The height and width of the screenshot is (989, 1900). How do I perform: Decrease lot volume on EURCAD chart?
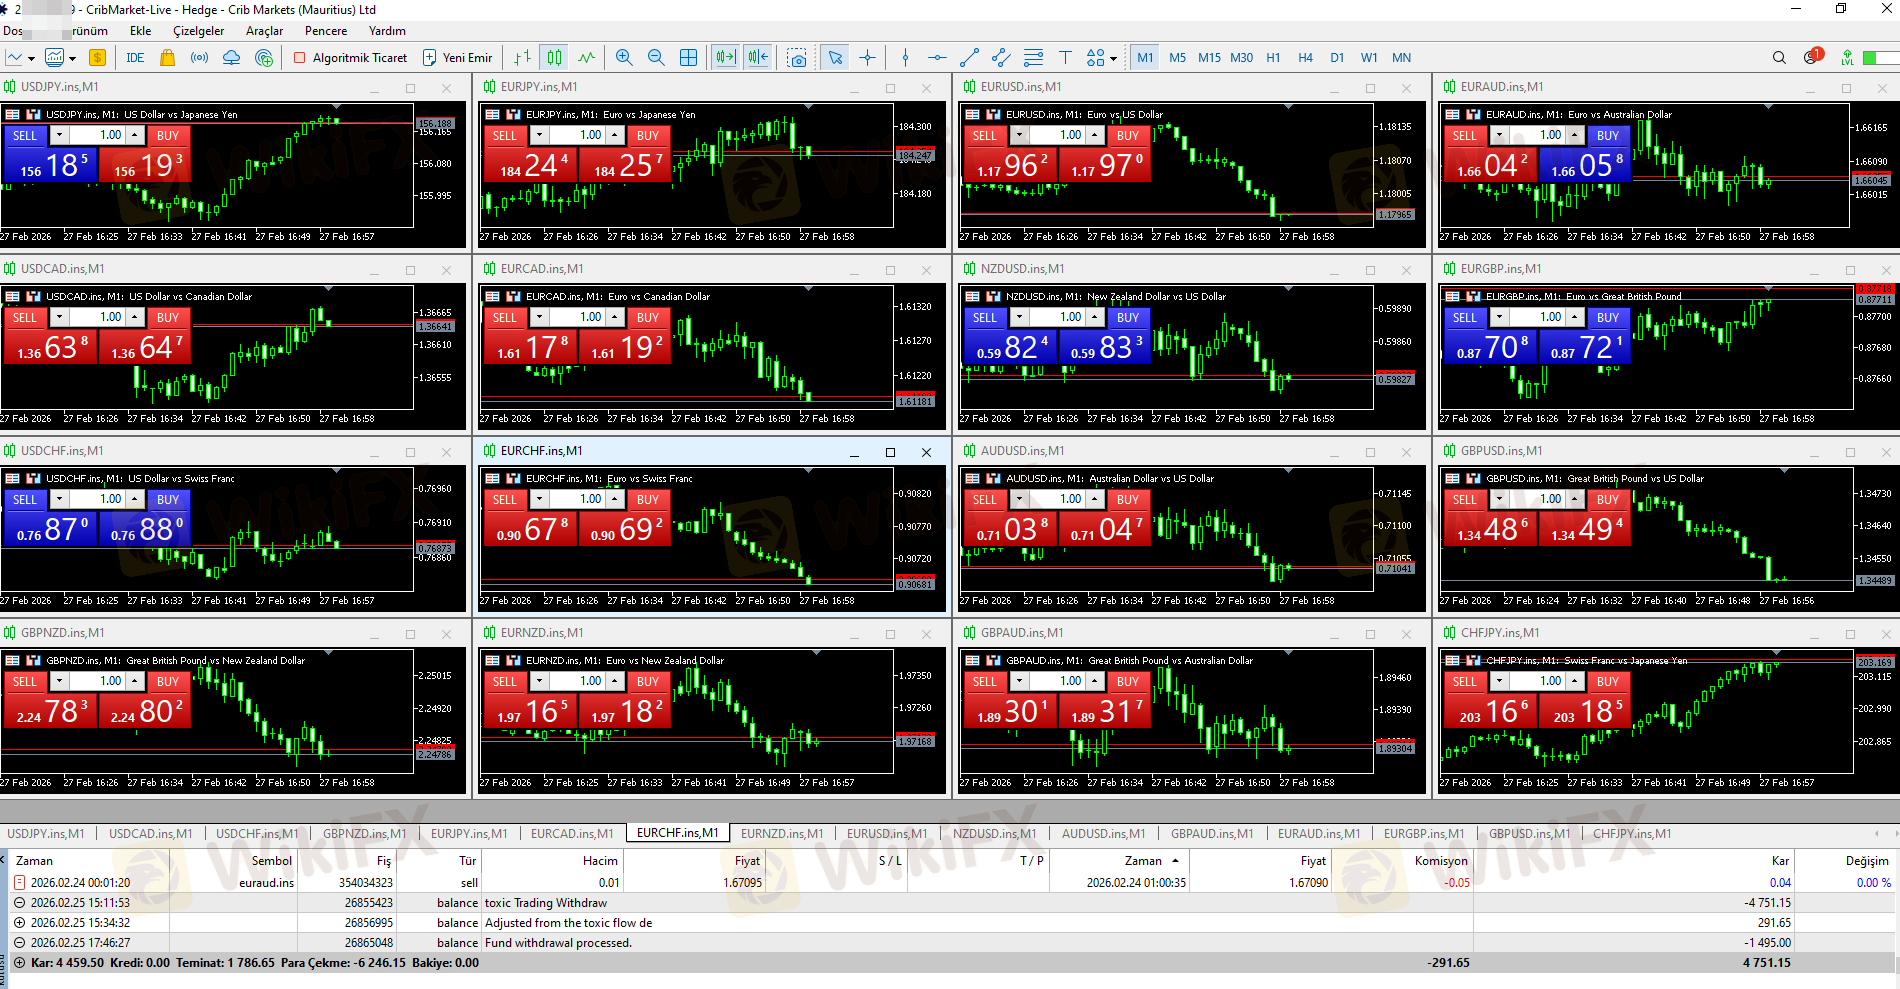click(x=540, y=317)
